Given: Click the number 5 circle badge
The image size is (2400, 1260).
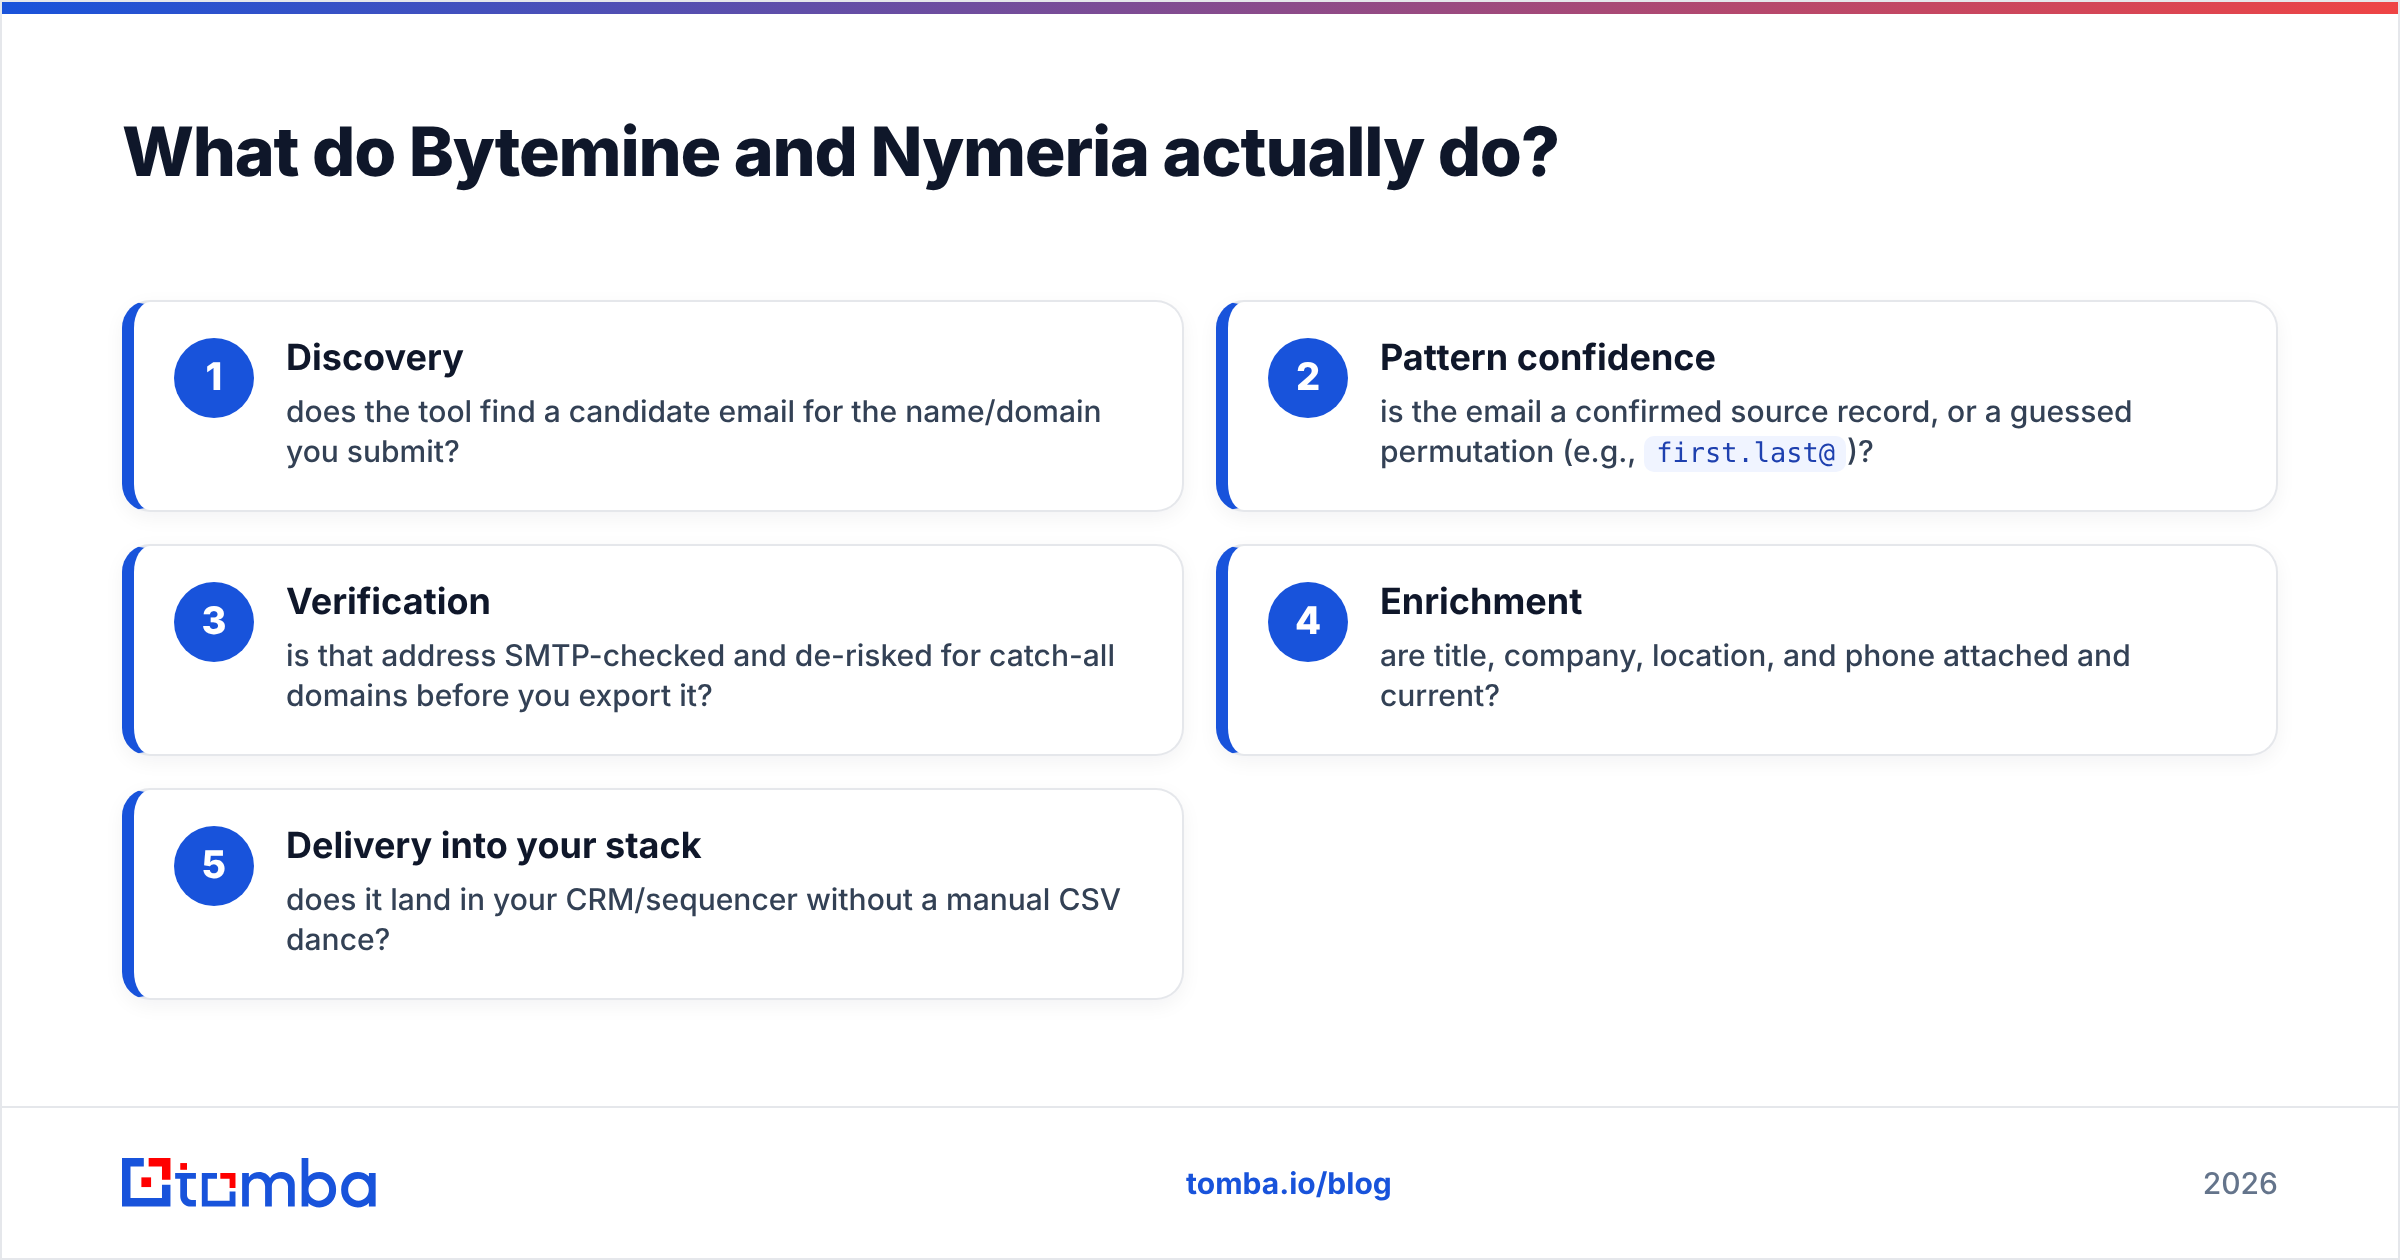Looking at the screenshot, I should point(214,866).
